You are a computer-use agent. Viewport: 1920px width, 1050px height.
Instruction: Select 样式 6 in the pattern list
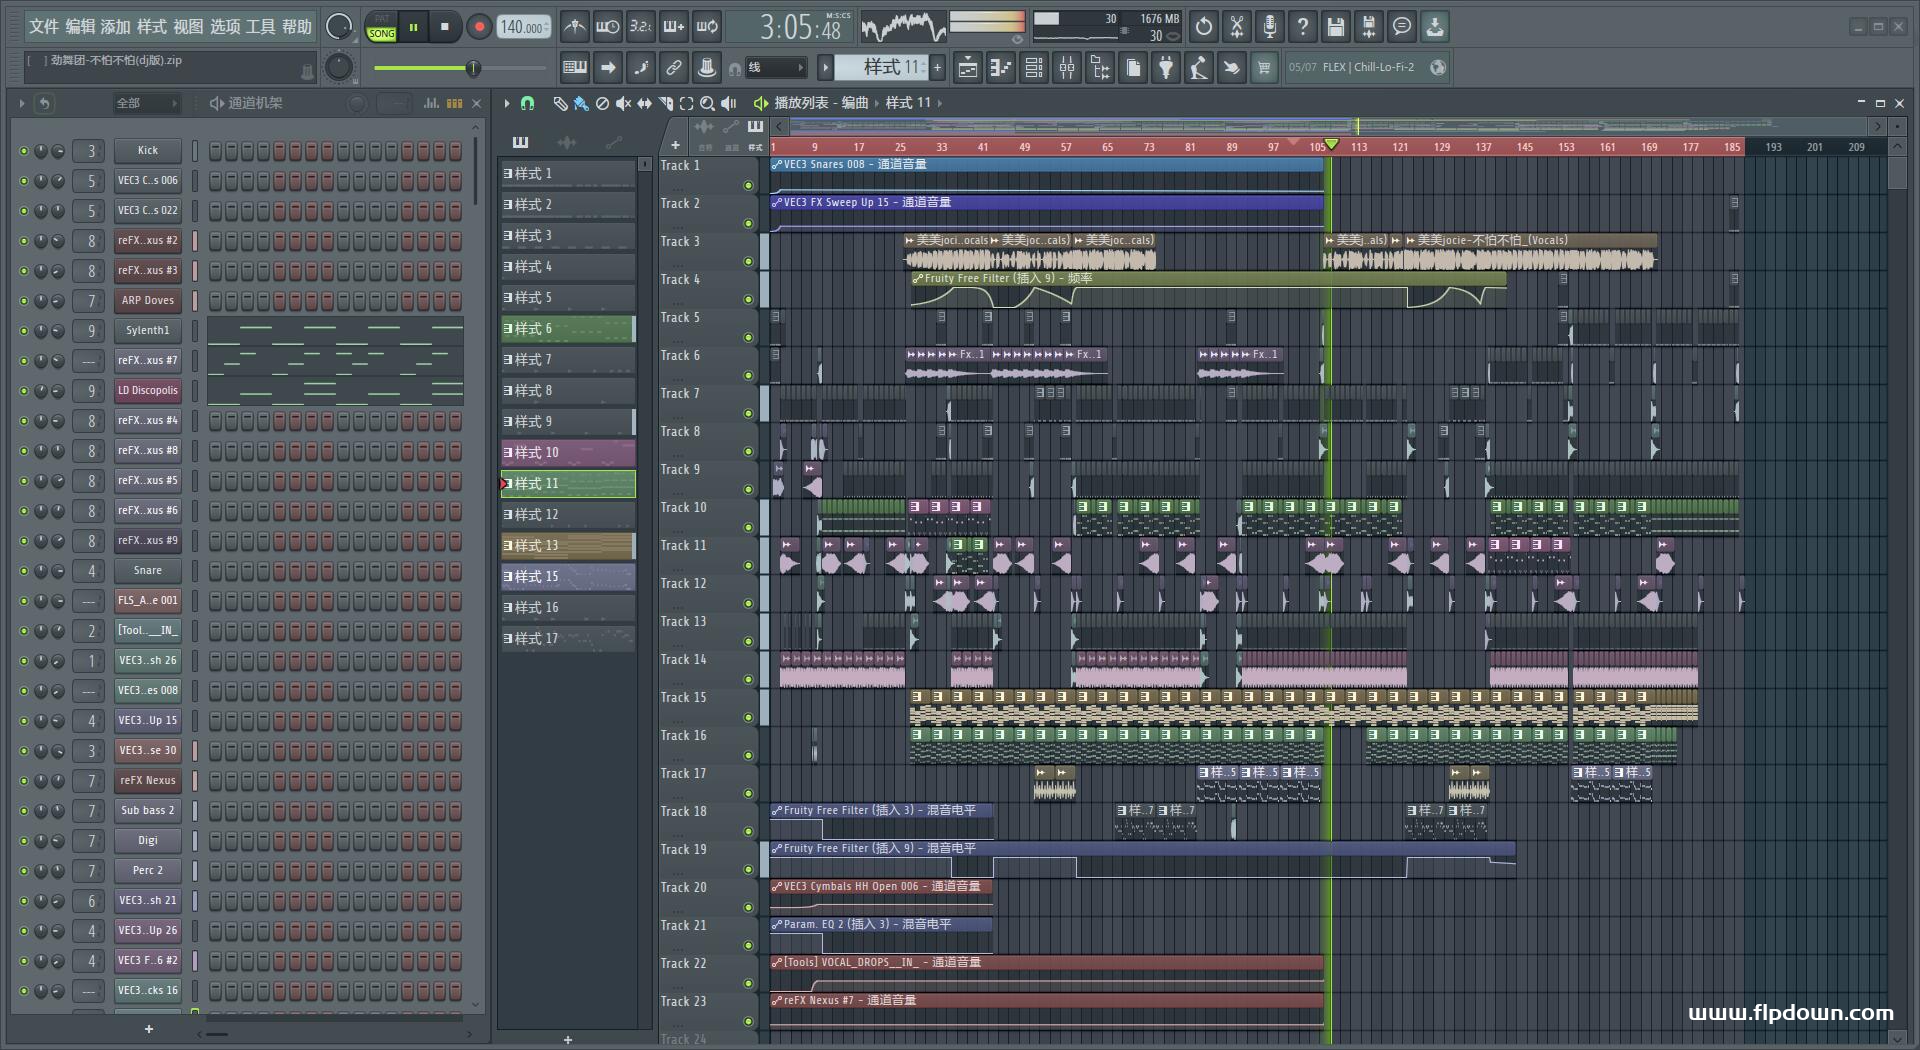[x=567, y=329]
